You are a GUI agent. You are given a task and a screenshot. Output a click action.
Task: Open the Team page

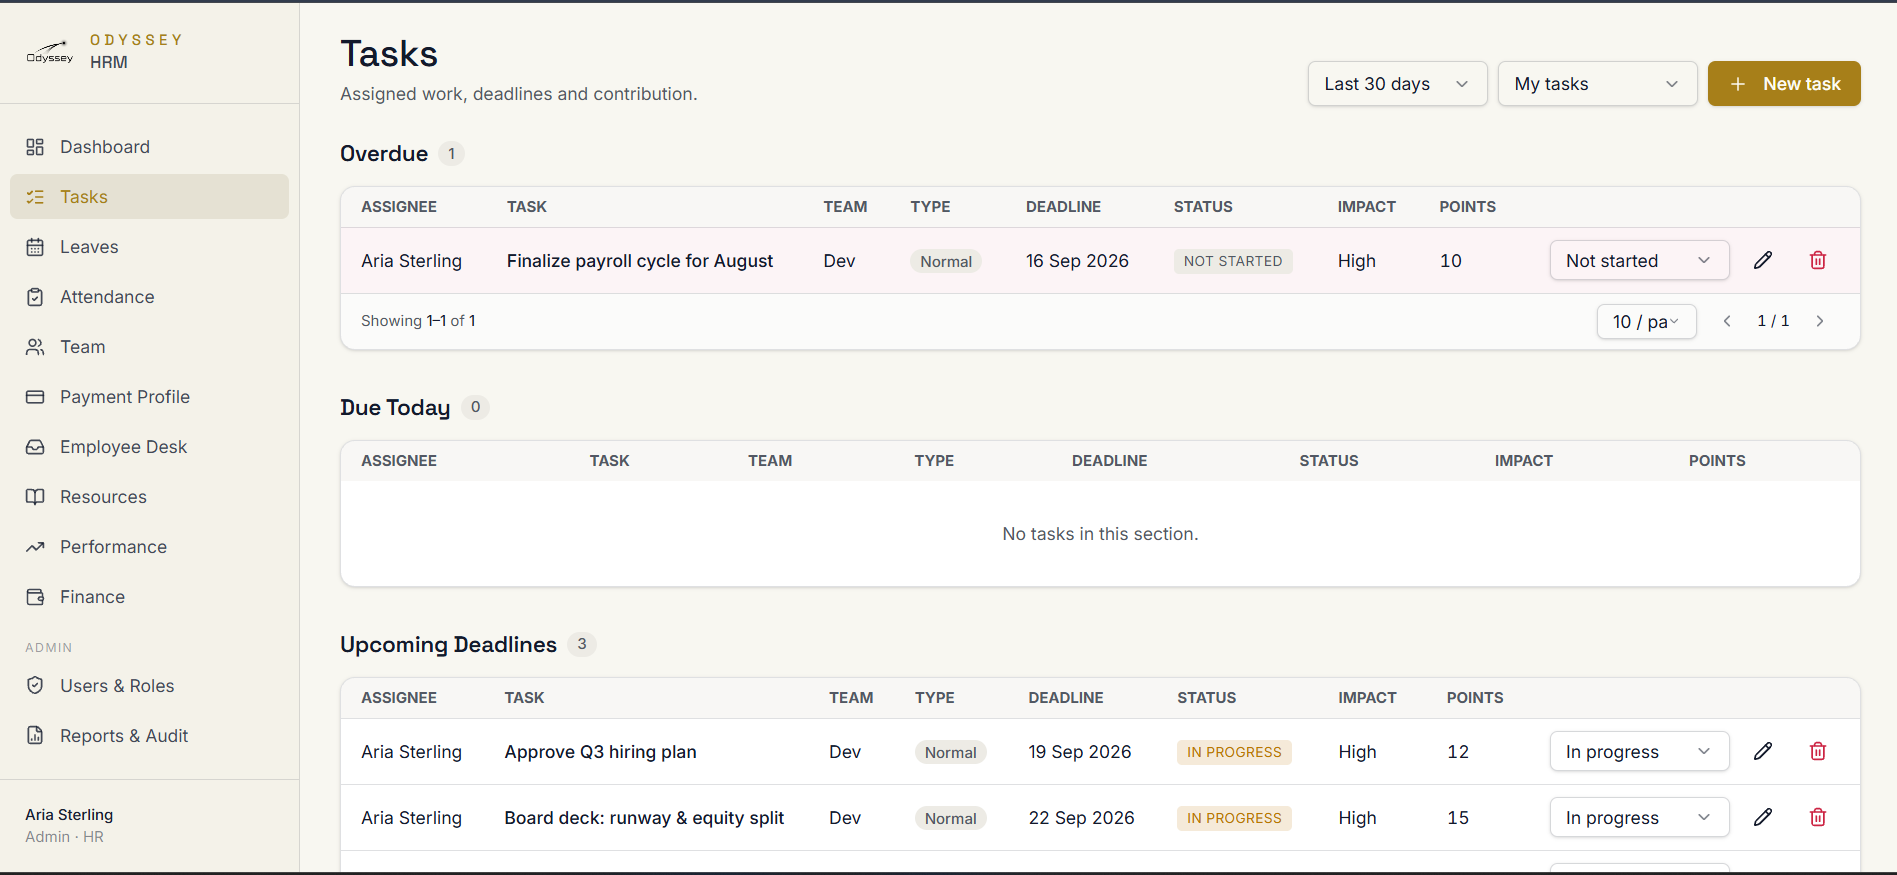pyautogui.click(x=149, y=347)
